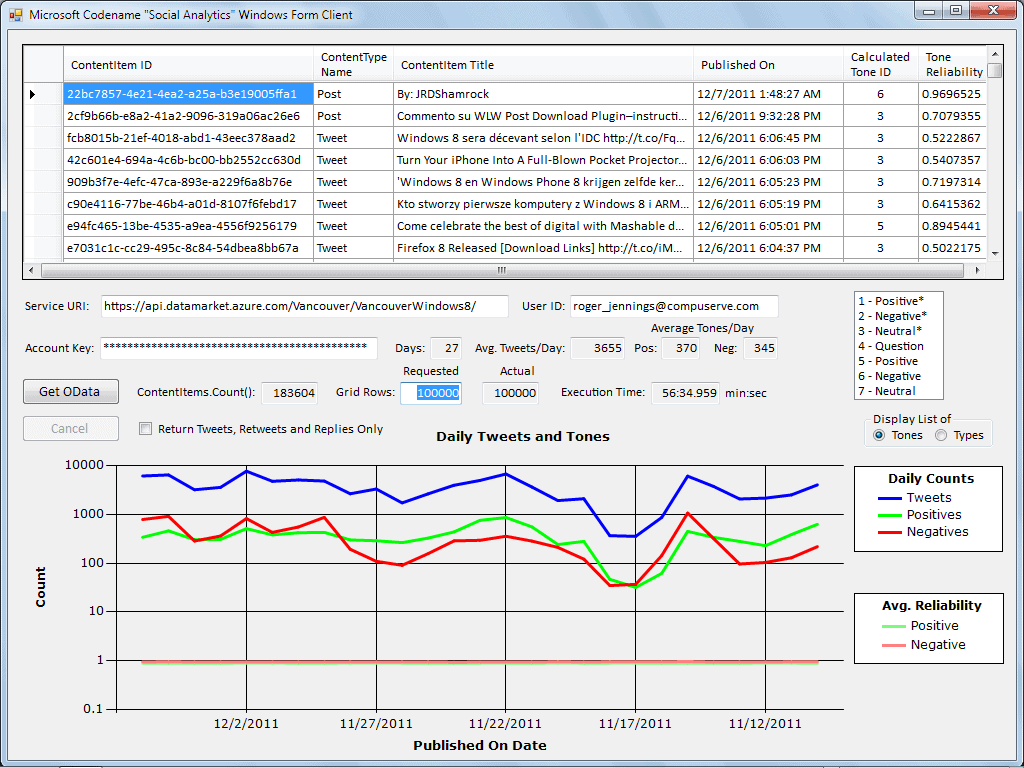Click the grid's horizontal scroll left arrow

31,270
